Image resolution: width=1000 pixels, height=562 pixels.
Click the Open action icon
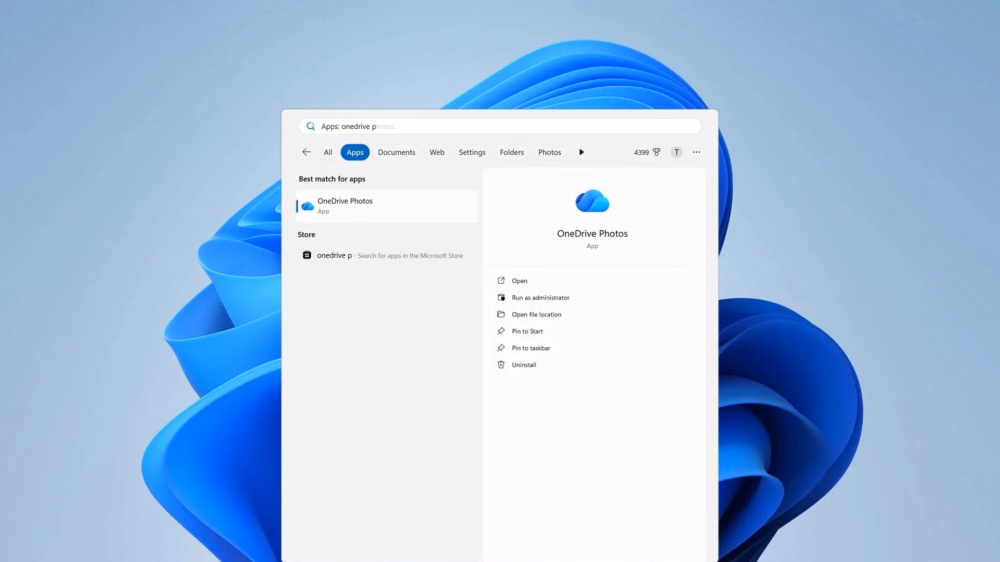[x=501, y=281]
